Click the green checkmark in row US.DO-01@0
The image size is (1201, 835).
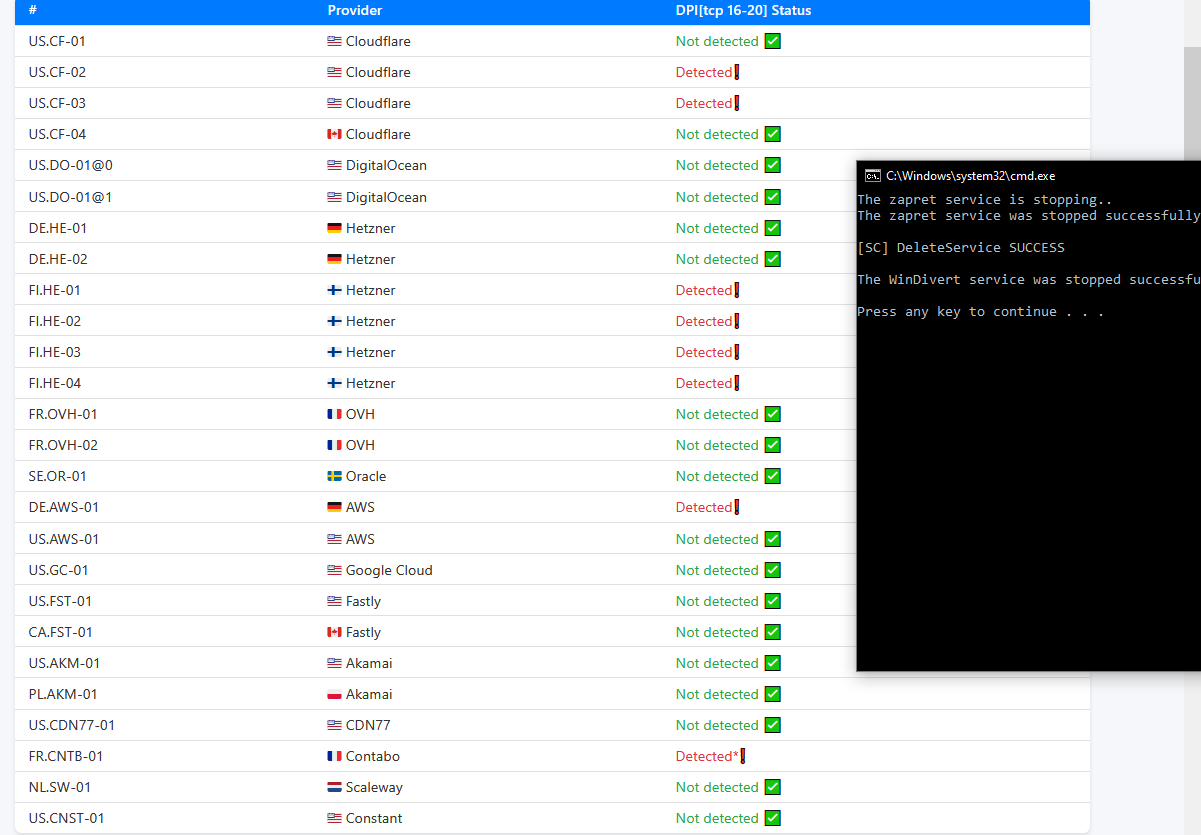772,165
